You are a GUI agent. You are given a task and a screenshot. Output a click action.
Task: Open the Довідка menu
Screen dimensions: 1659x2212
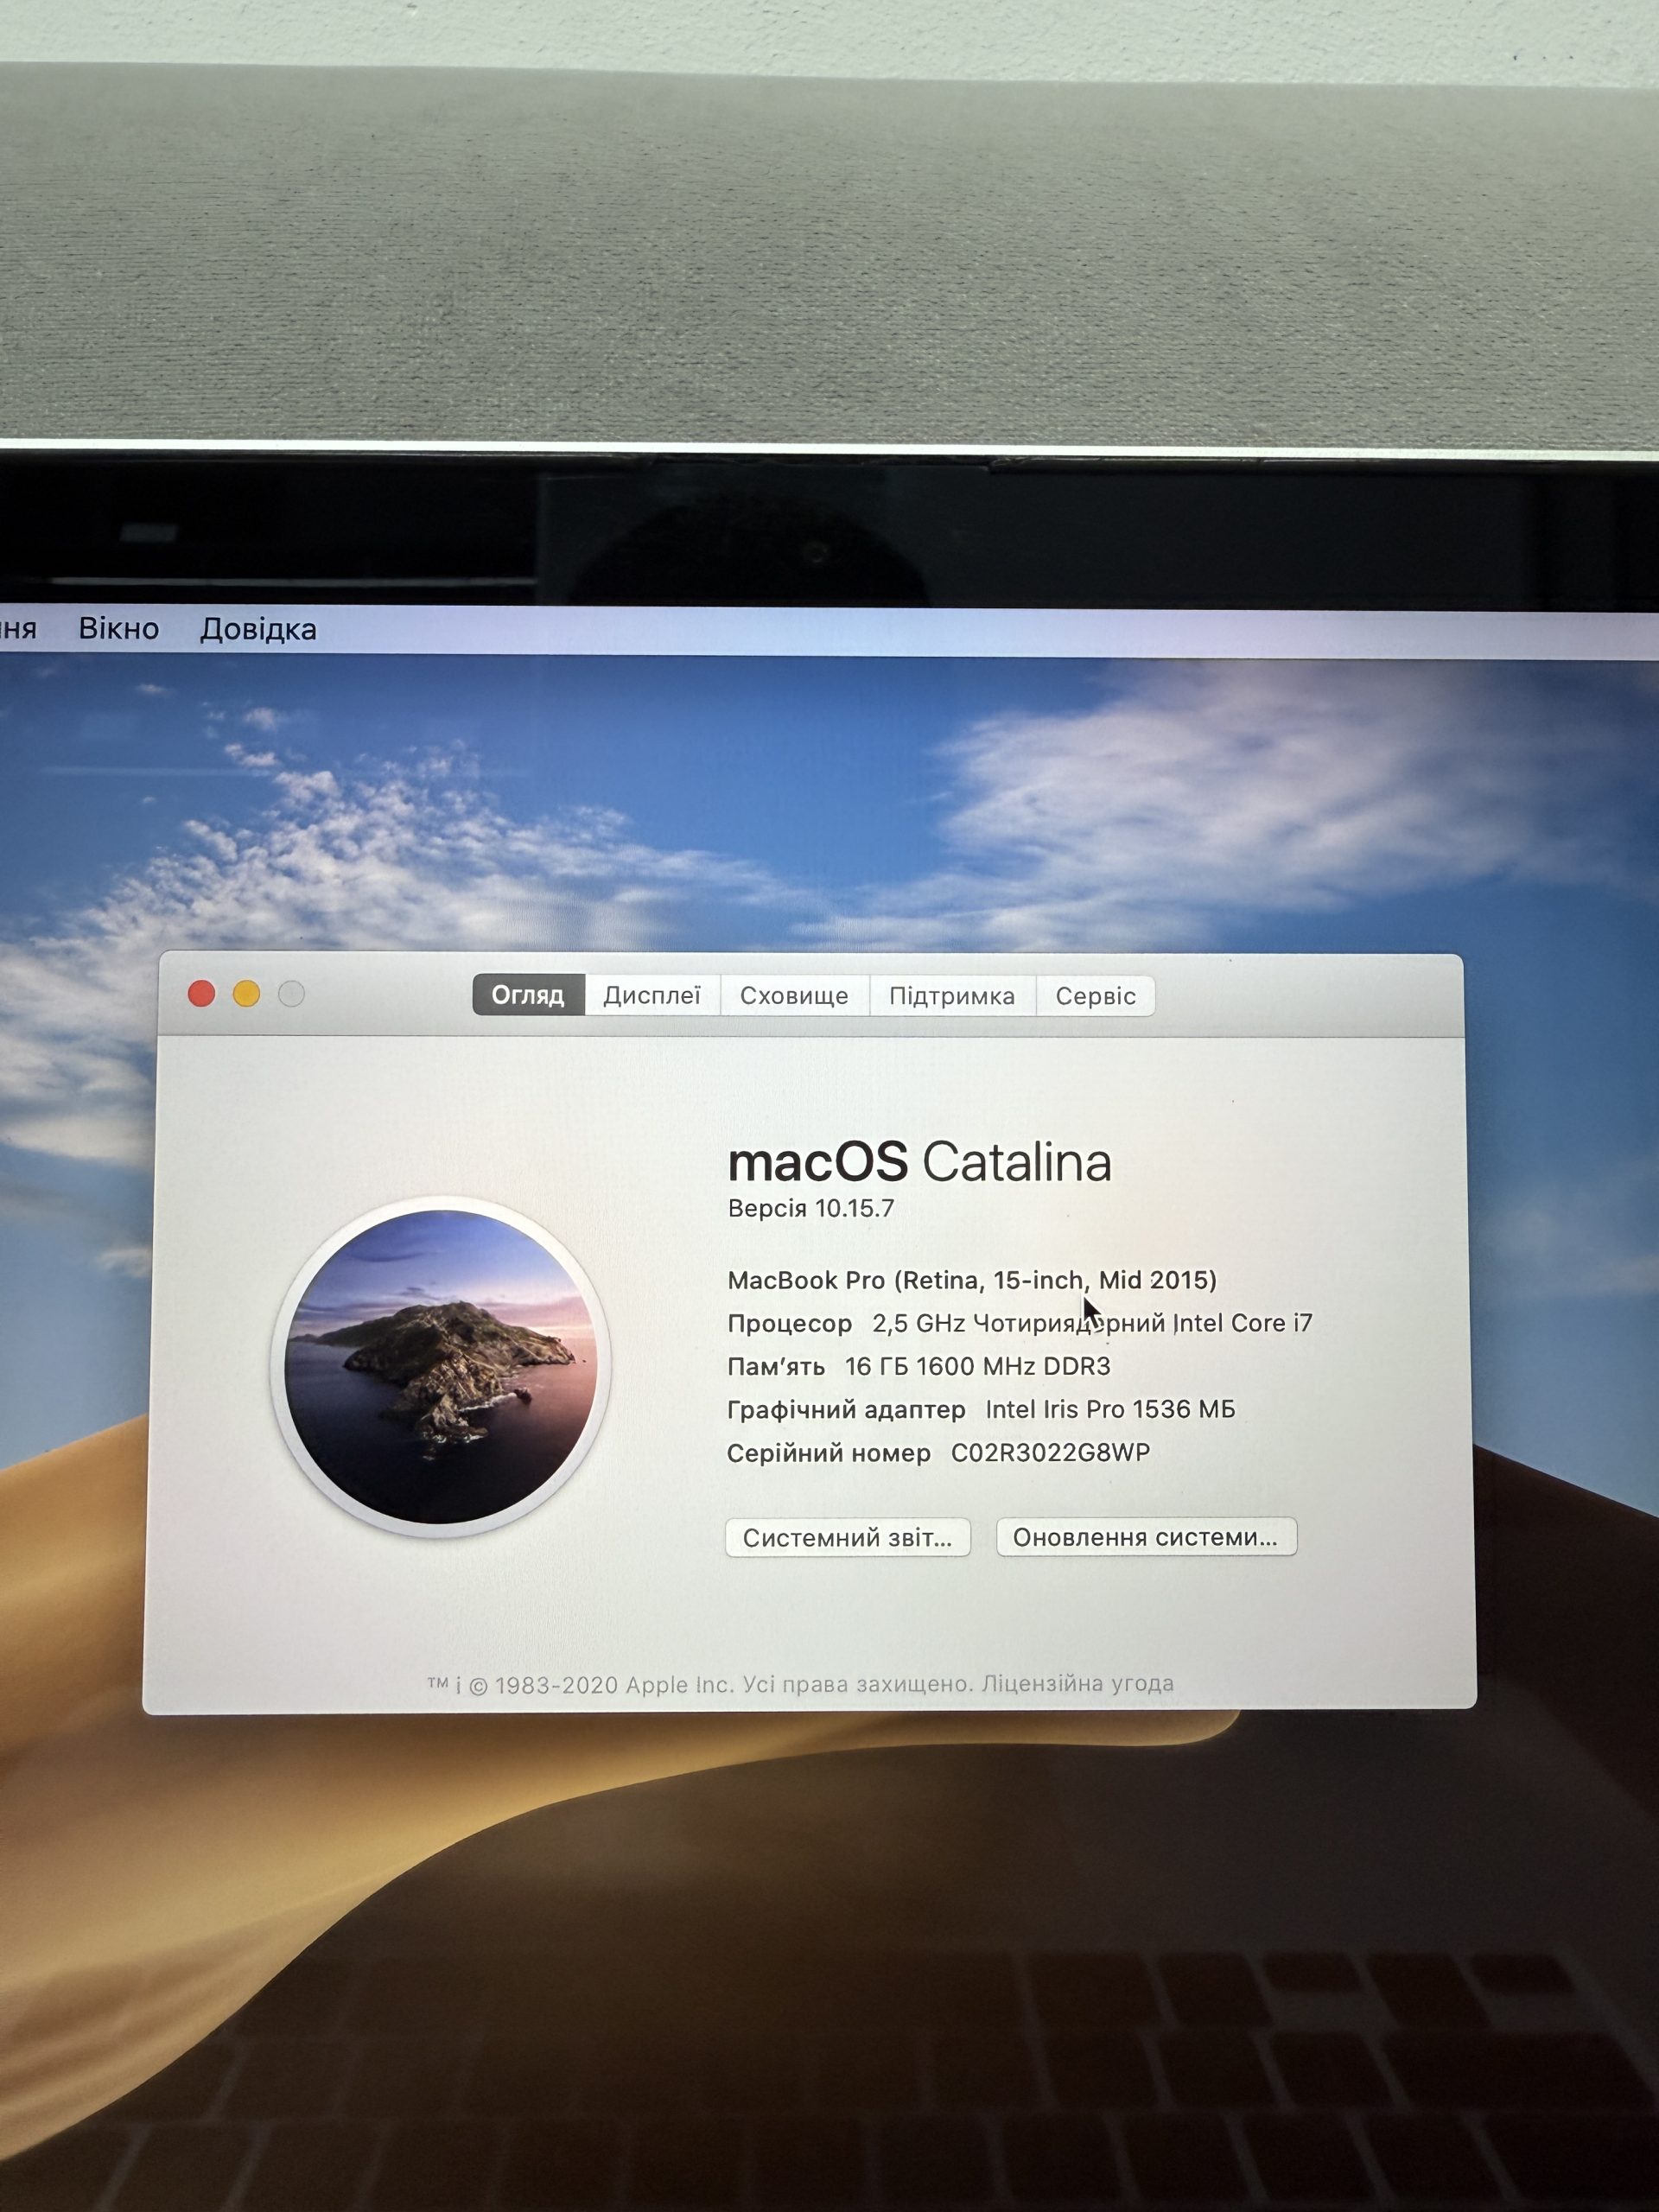(x=258, y=629)
